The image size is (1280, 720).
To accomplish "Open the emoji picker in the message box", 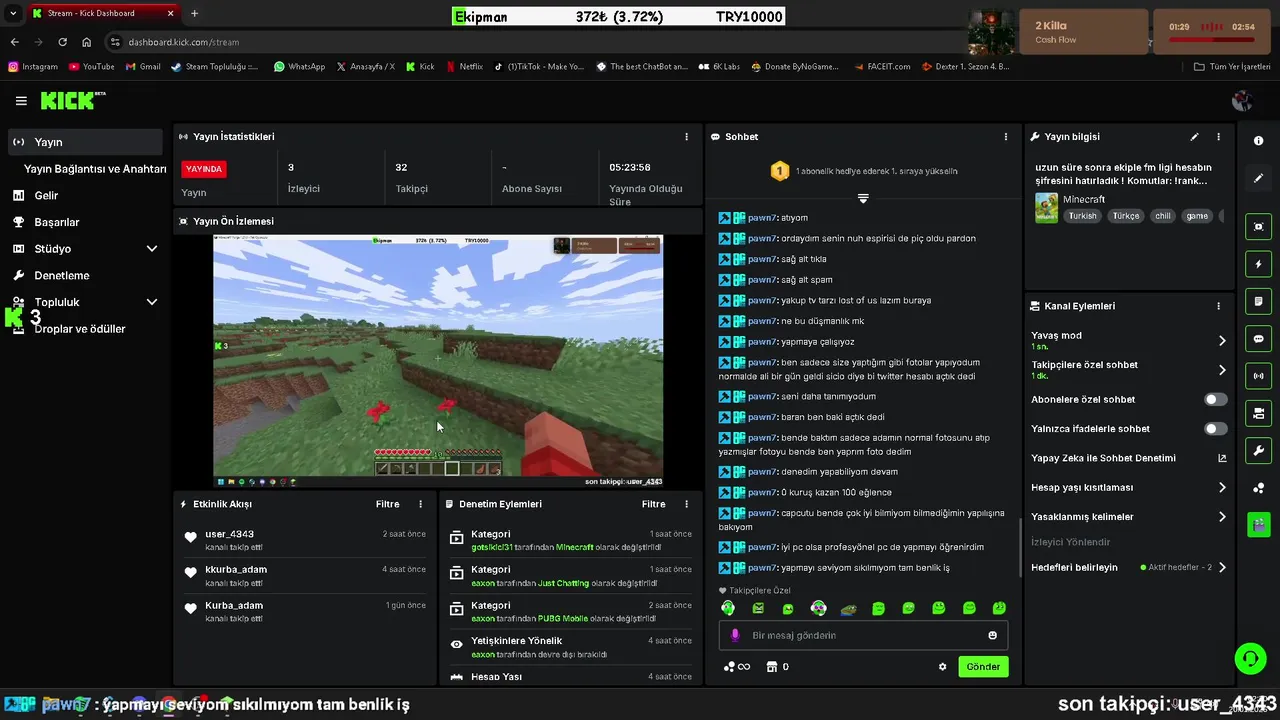I will coord(992,635).
